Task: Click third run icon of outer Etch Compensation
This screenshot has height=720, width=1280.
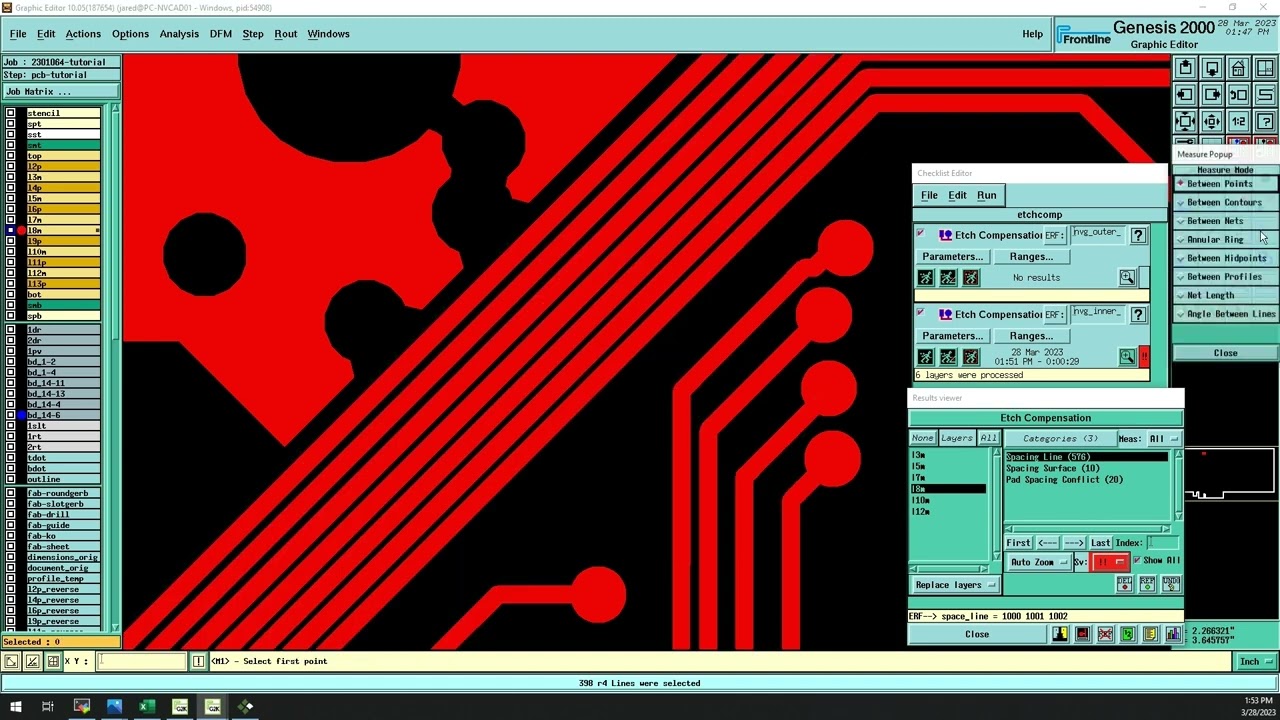Action: [x=970, y=278]
